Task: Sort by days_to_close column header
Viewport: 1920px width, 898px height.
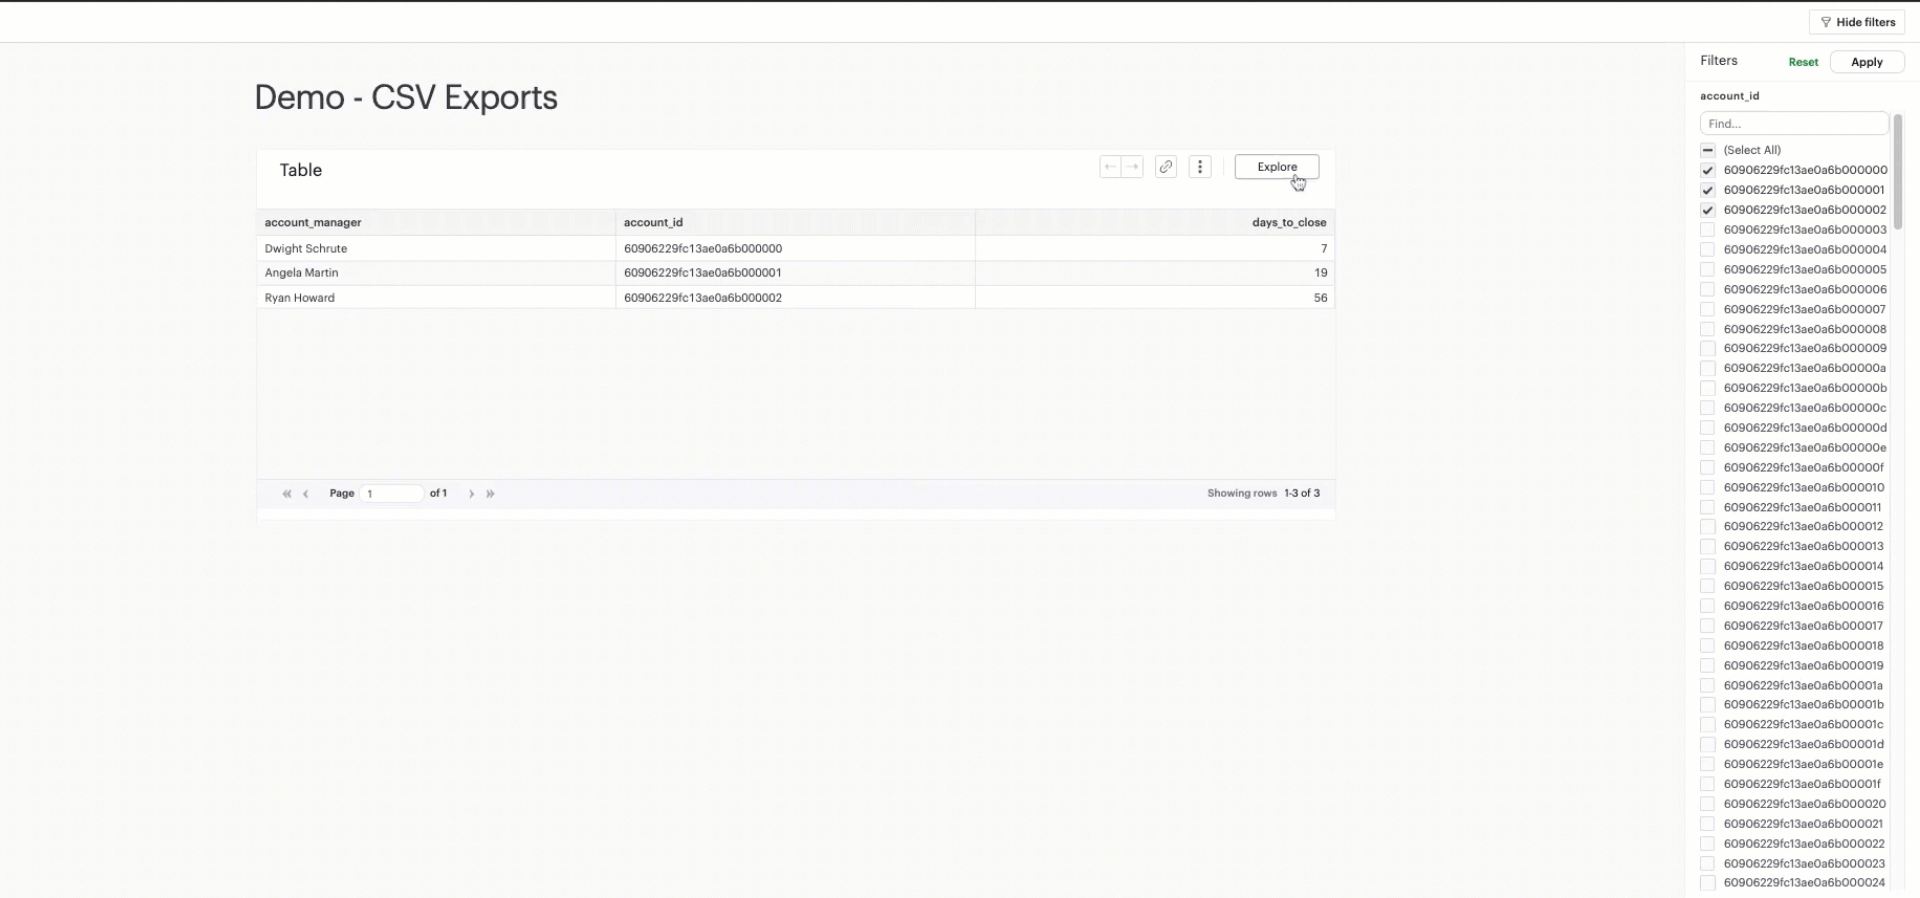Action: [x=1288, y=223]
